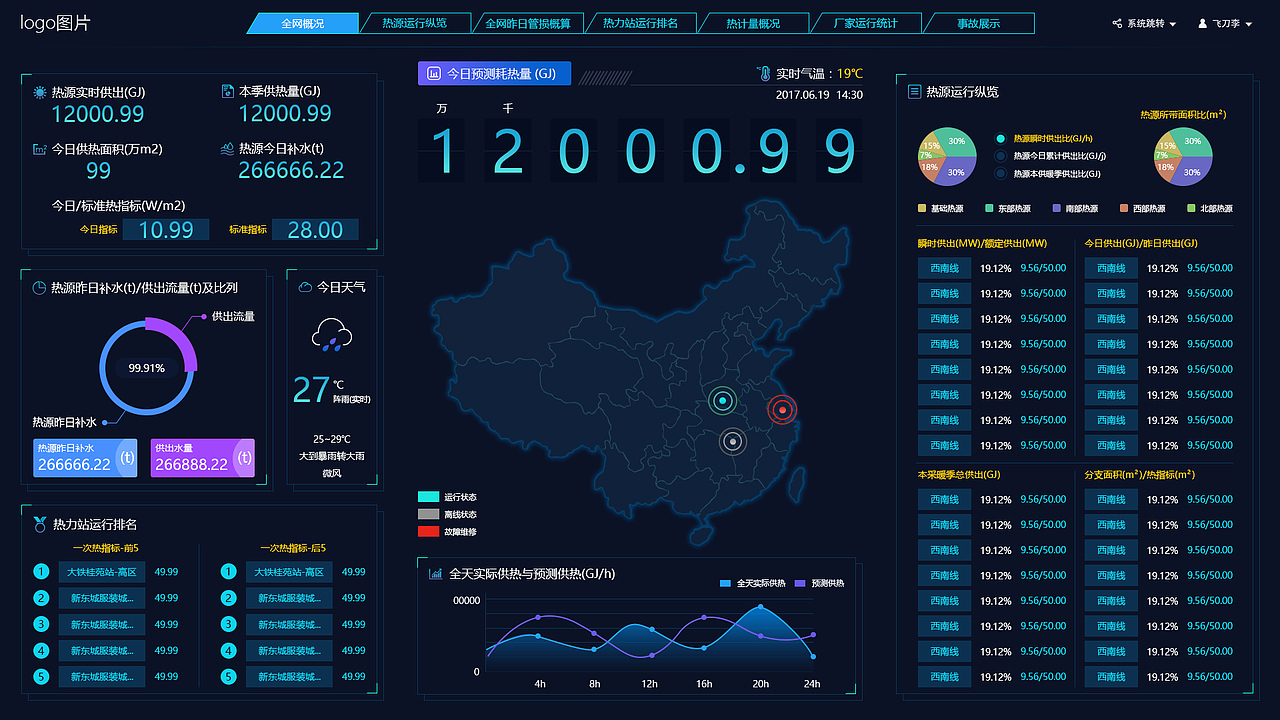Click the green running-status map marker

point(722,401)
